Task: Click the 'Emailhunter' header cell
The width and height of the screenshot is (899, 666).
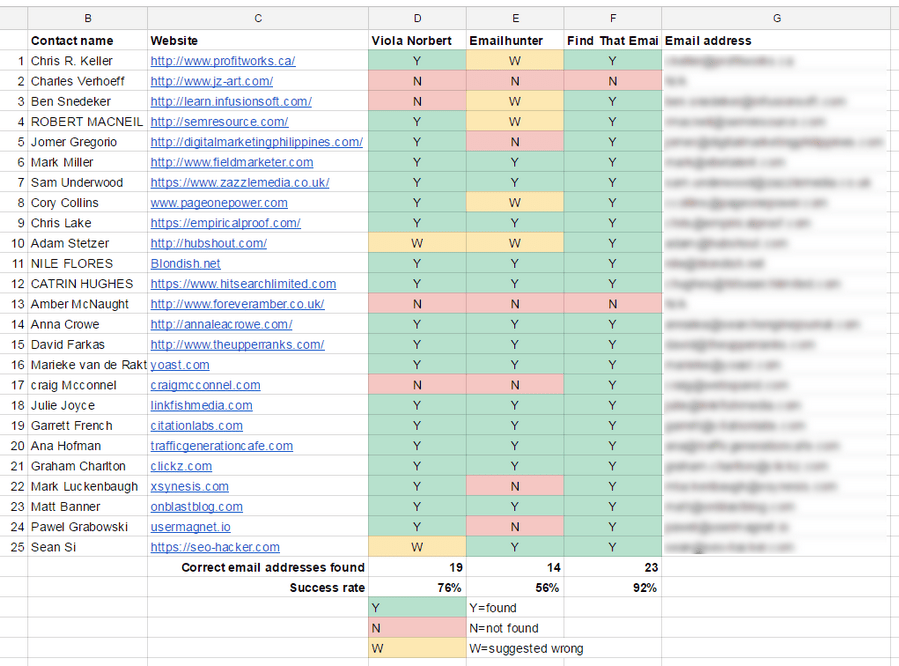Action: [515, 41]
